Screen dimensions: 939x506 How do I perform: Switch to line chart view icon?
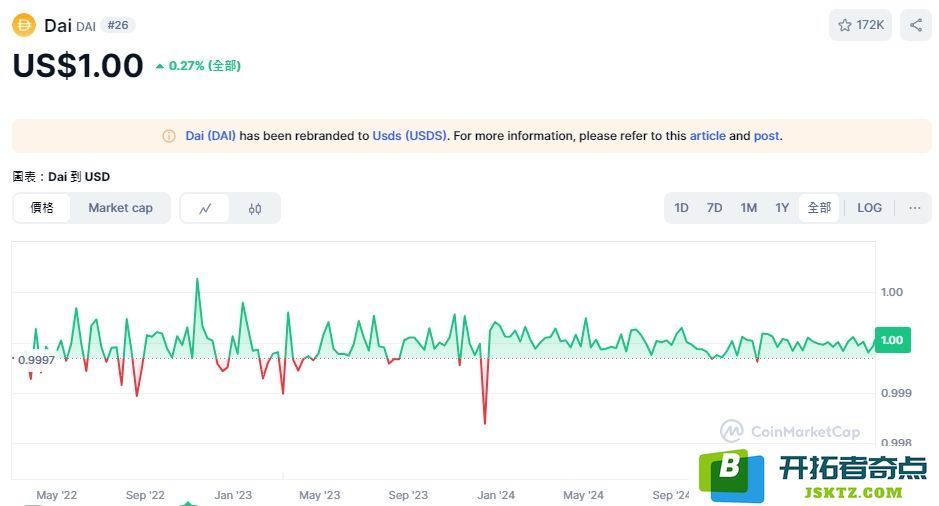205,208
